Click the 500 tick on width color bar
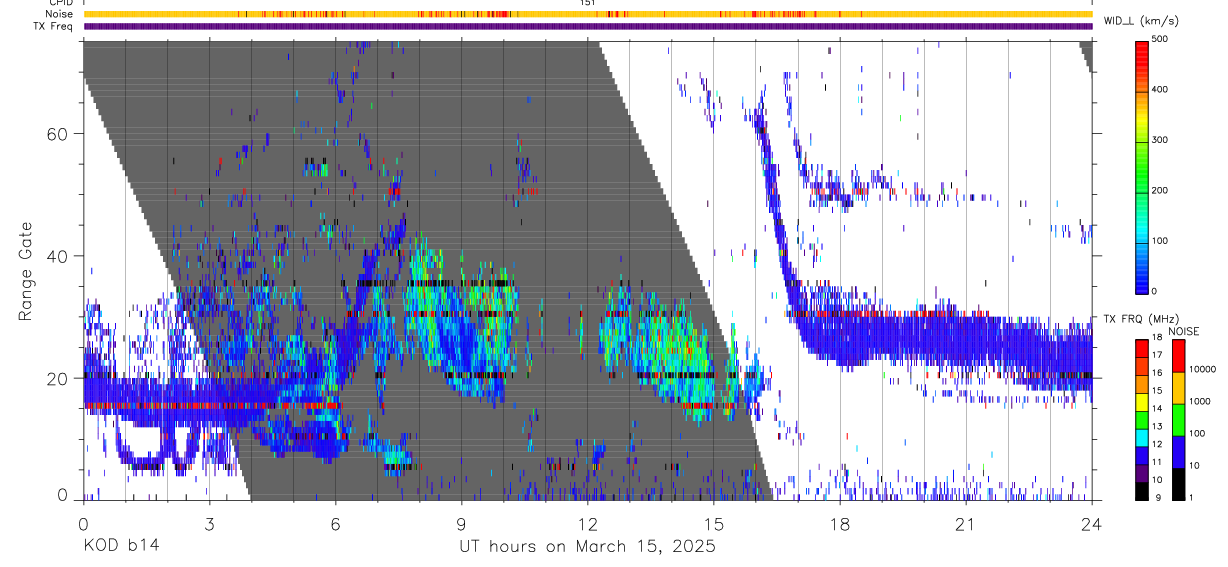 tap(1161, 40)
